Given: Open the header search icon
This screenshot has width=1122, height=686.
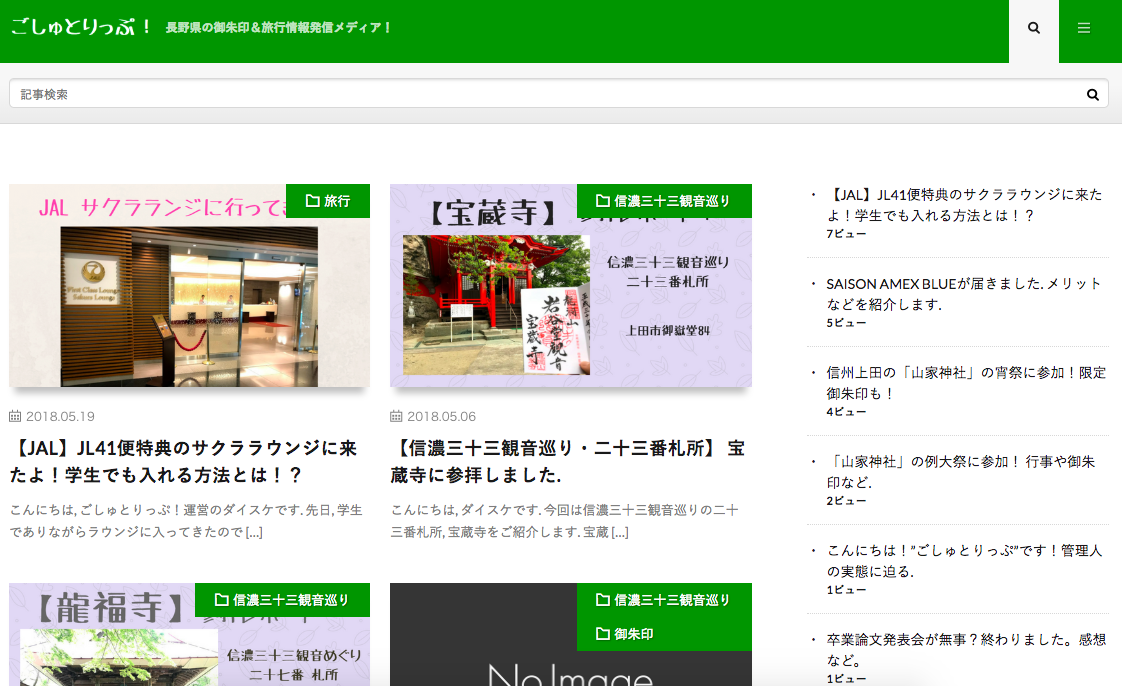Looking at the screenshot, I should pos(1033,28).
